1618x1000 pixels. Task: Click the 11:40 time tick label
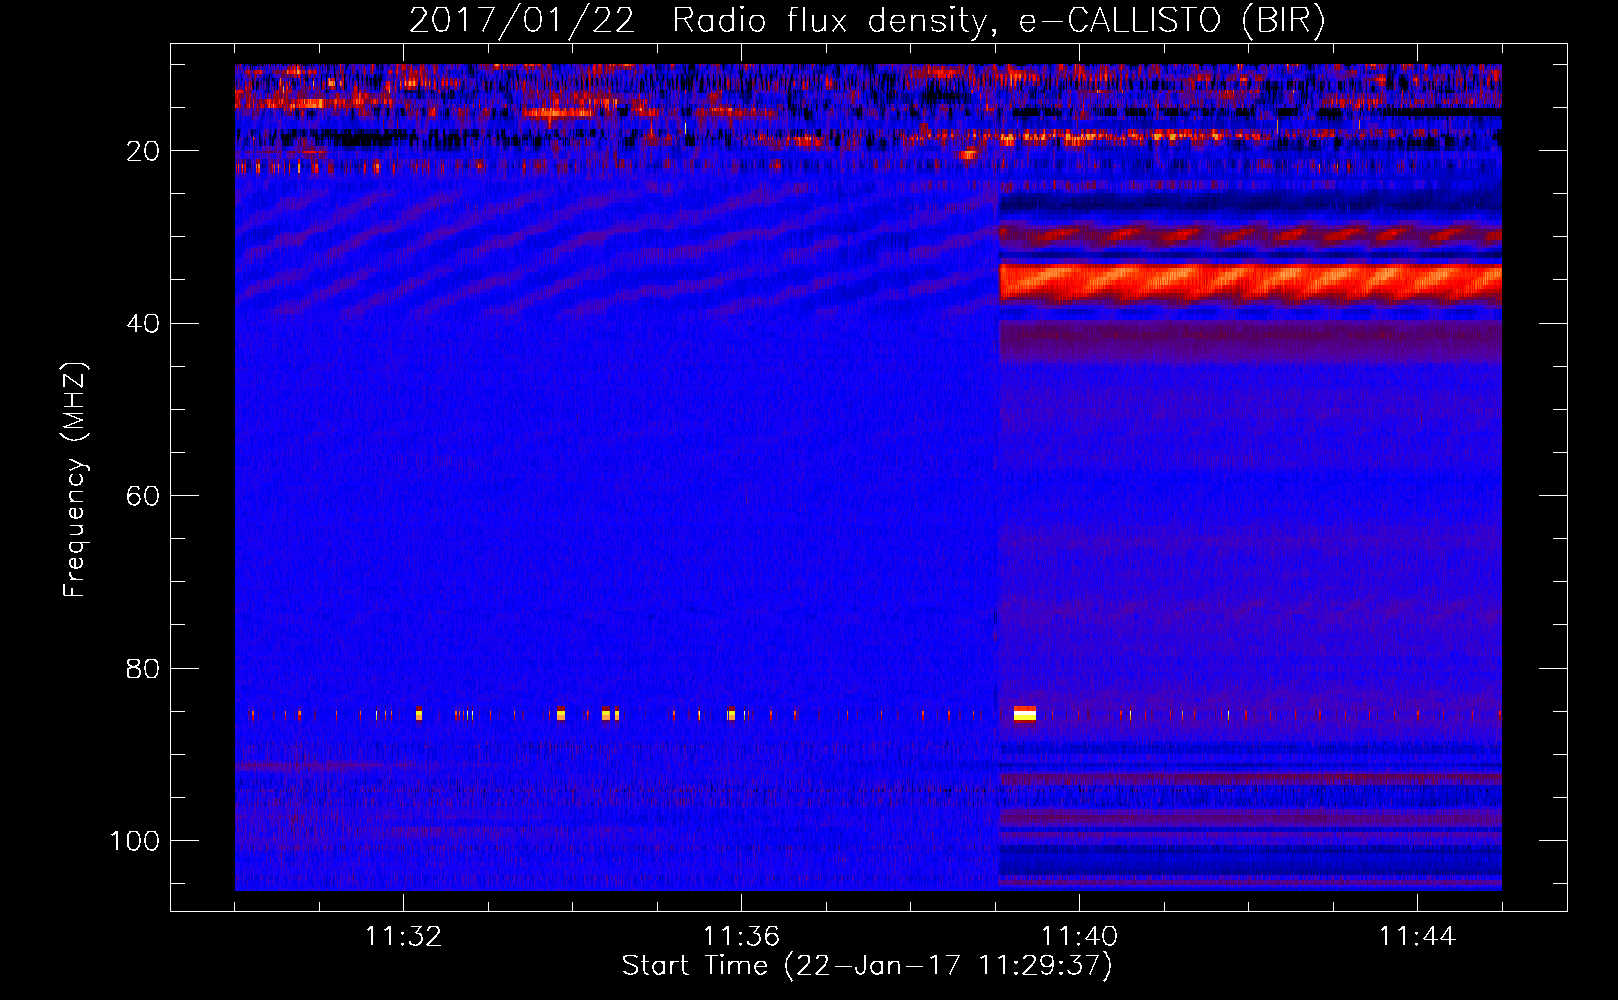pos(1079,937)
